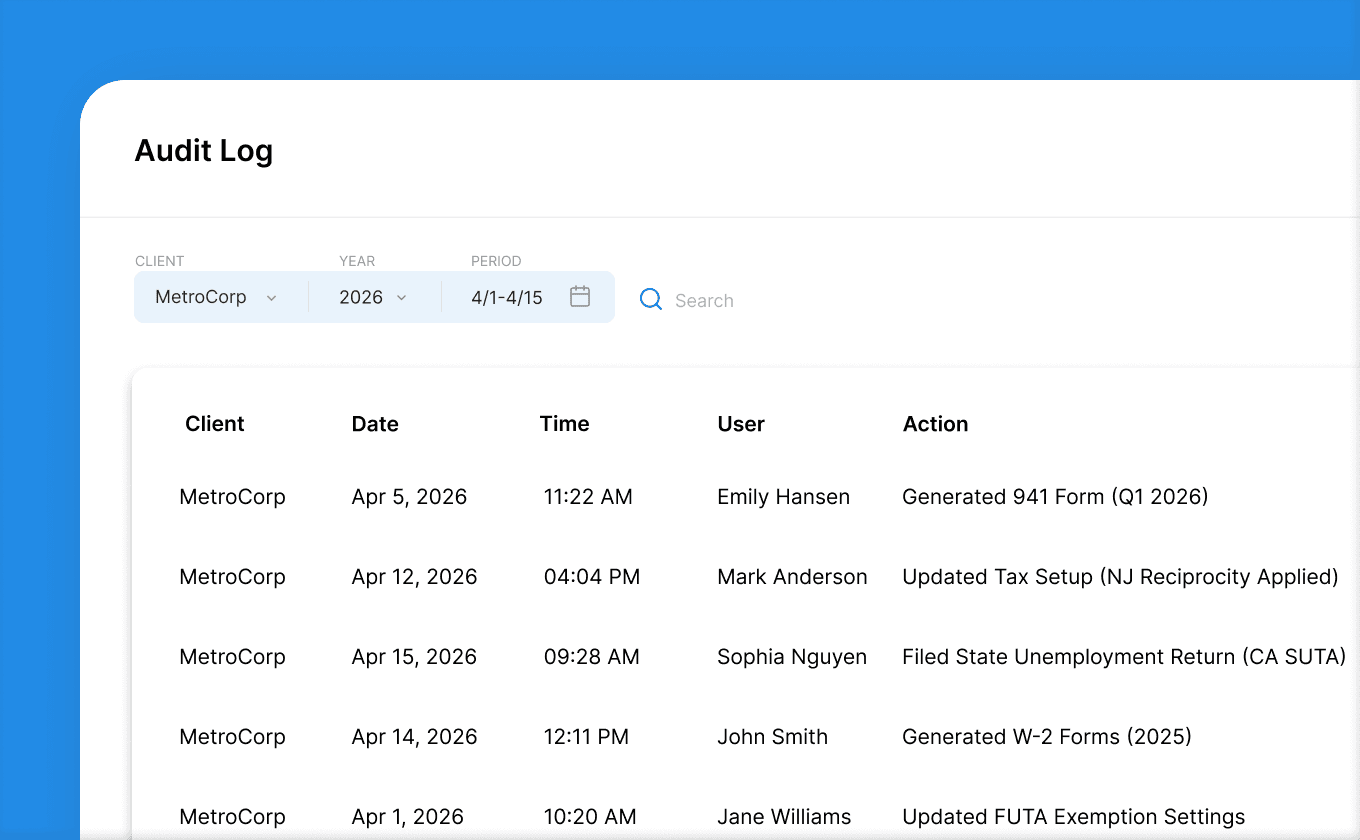Viewport: 1360px width, 840px height.
Task: Sort the table by the User column
Action: (x=740, y=424)
